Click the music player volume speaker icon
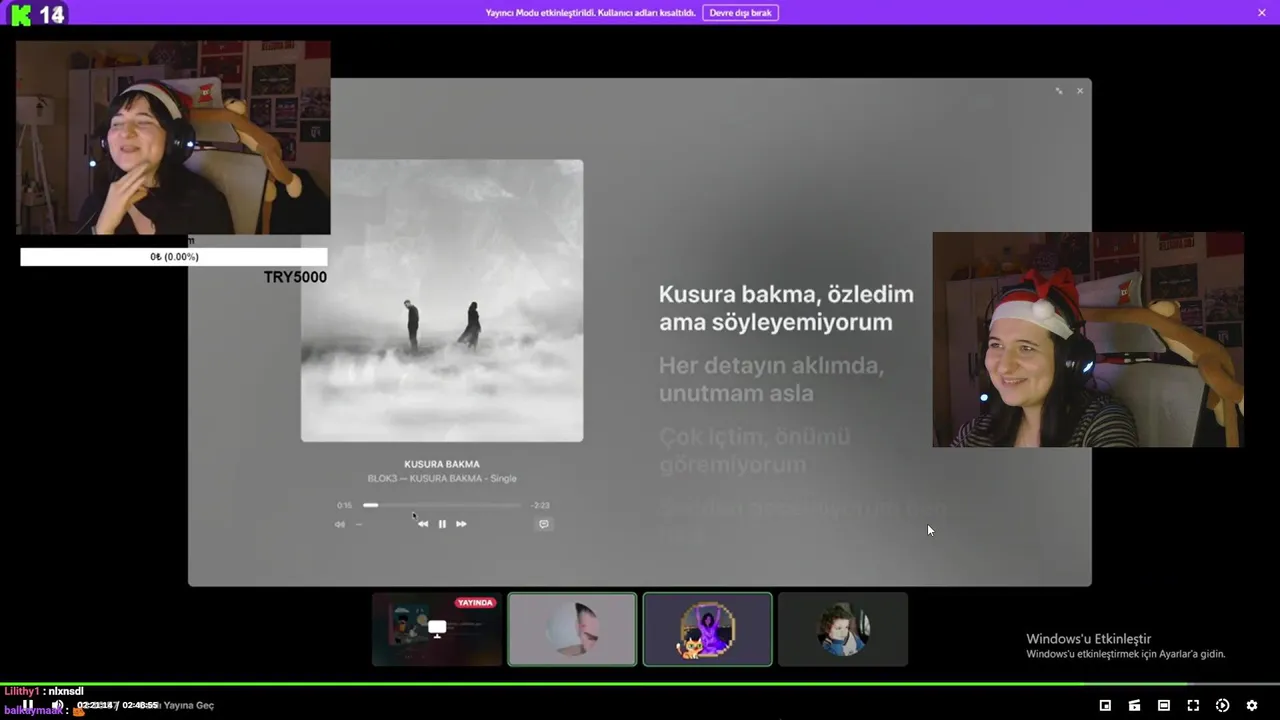Image resolution: width=1280 pixels, height=720 pixels. (x=340, y=524)
